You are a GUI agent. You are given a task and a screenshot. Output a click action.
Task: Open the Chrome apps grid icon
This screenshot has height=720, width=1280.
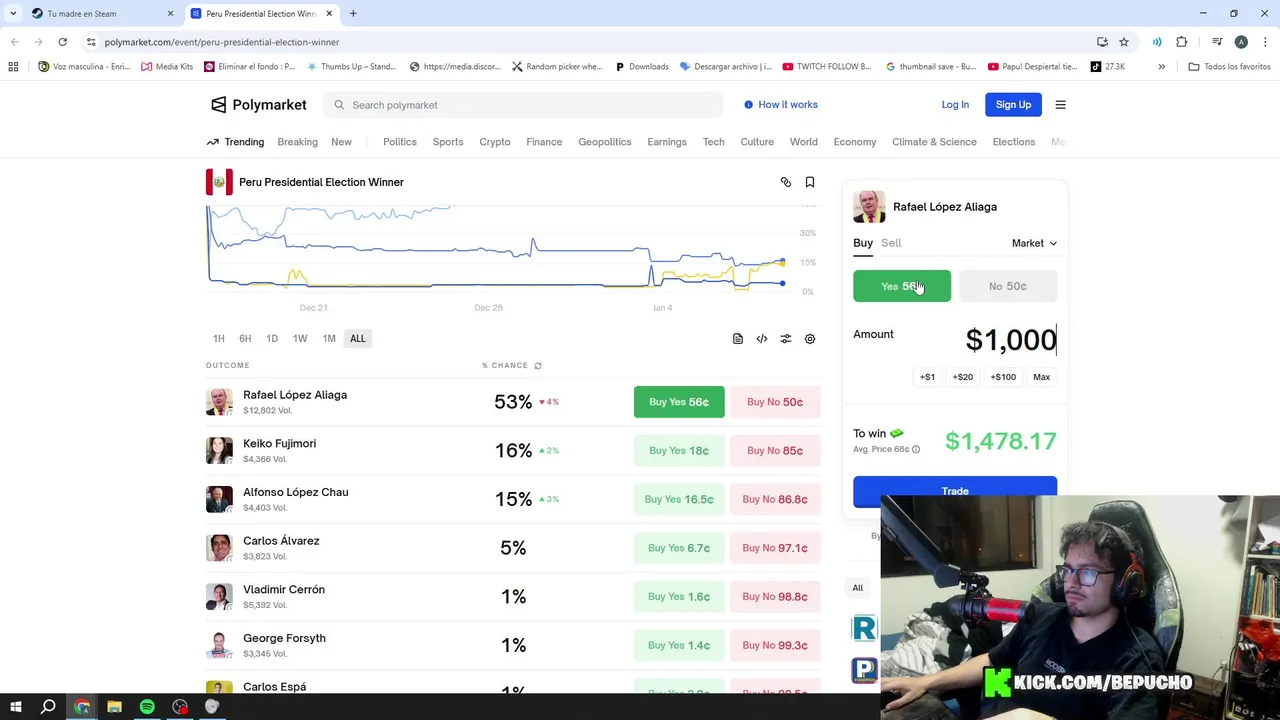(13, 67)
